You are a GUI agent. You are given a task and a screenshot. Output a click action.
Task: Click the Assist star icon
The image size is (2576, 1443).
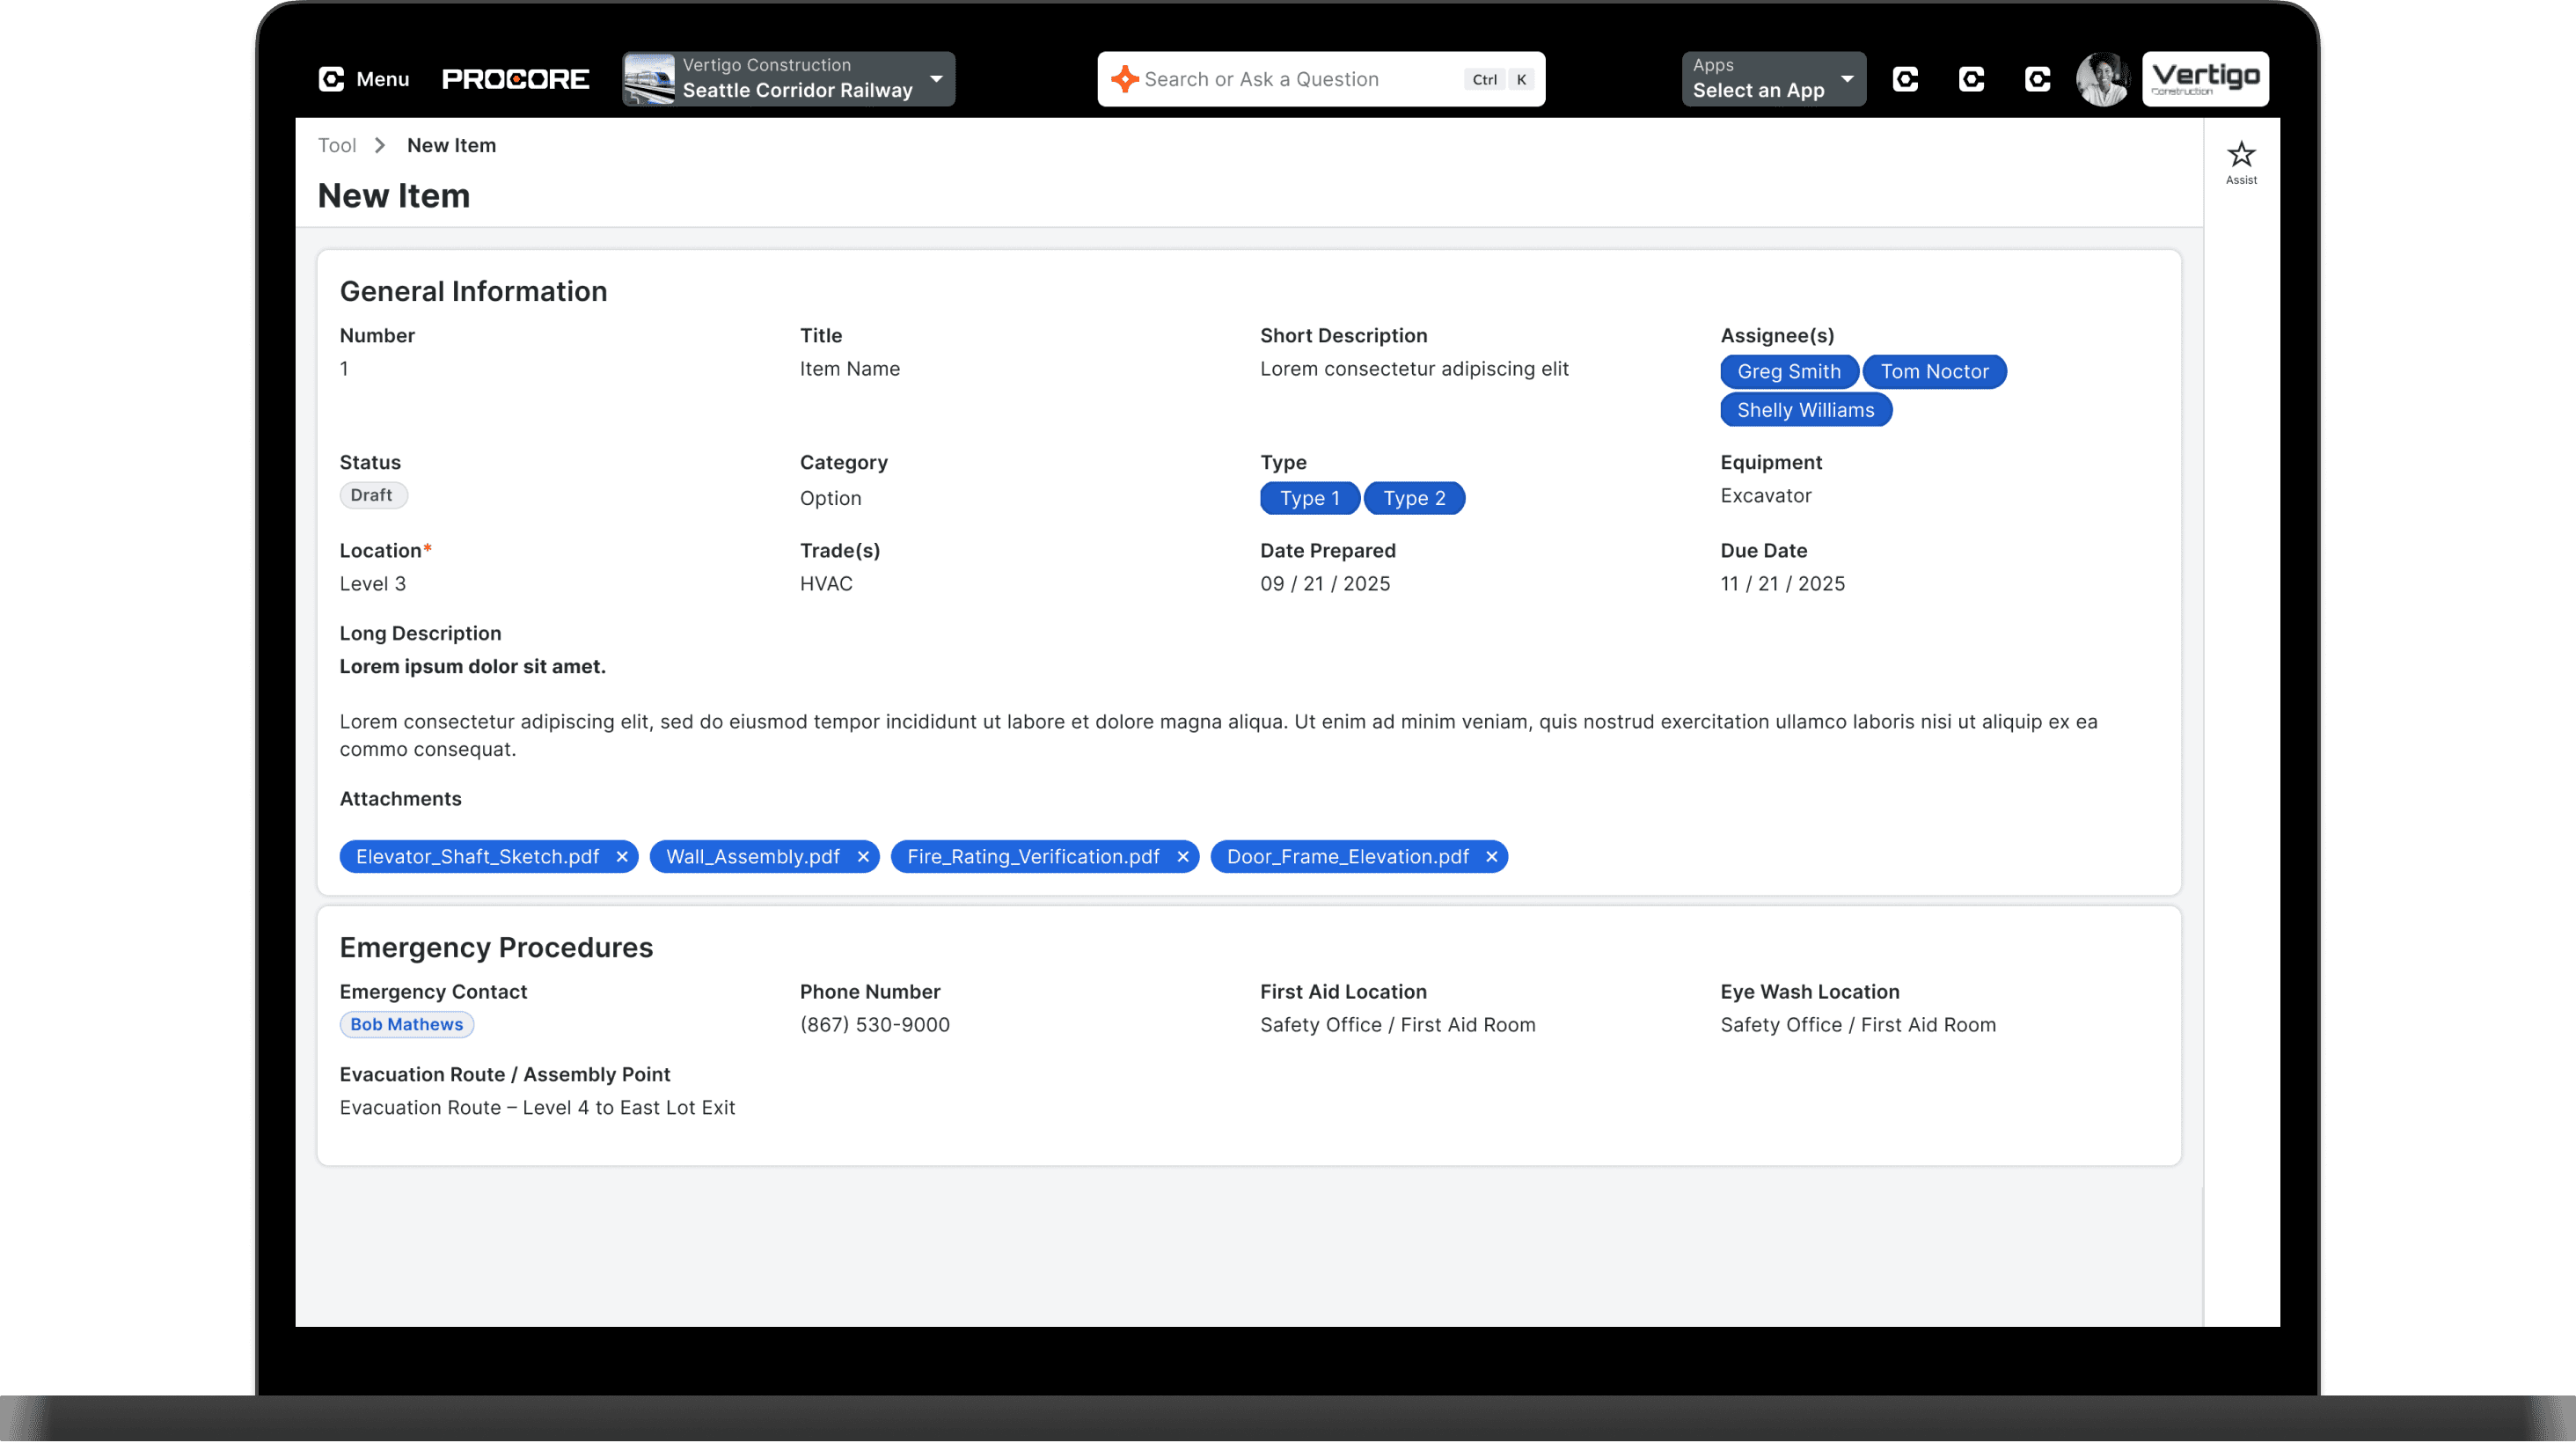pyautogui.click(x=2241, y=156)
